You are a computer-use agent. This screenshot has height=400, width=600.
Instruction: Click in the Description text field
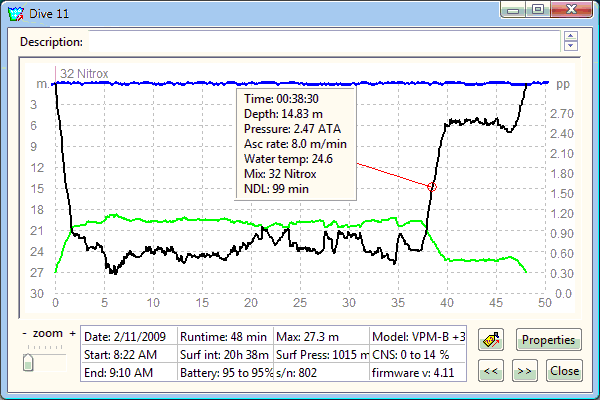(x=322, y=42)
